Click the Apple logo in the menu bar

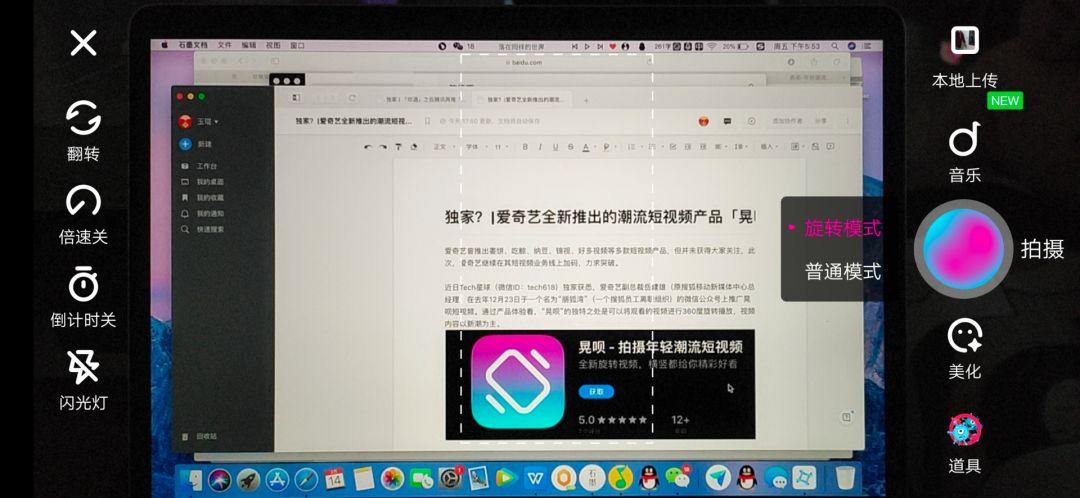[165, 45]
